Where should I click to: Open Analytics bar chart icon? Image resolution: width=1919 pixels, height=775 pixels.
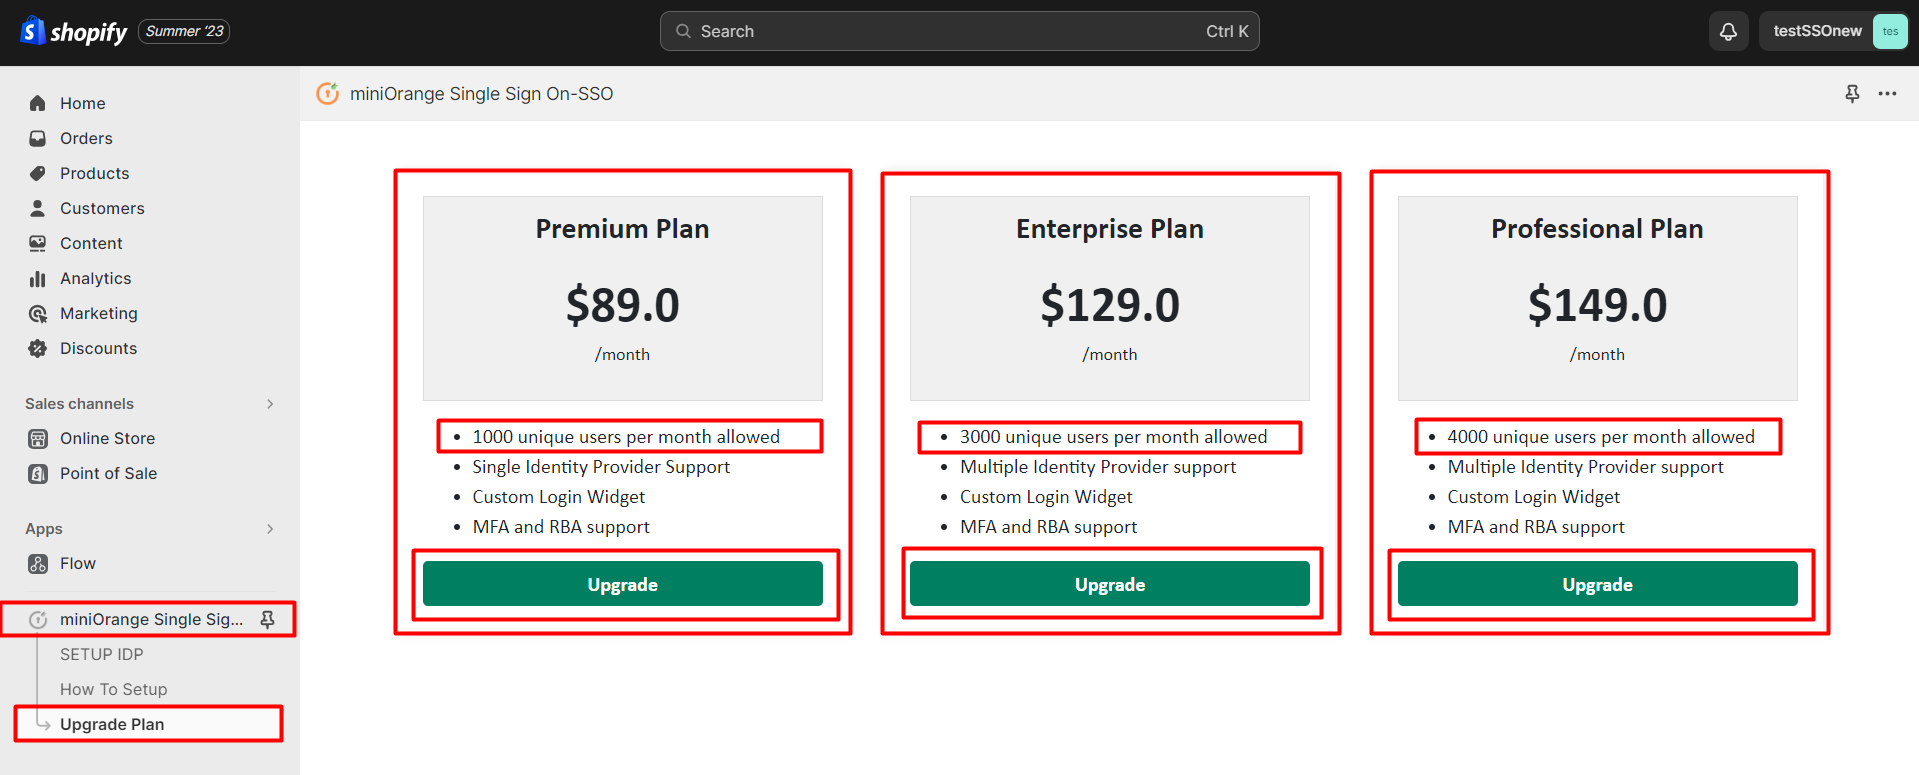click(x=38, y=278)
